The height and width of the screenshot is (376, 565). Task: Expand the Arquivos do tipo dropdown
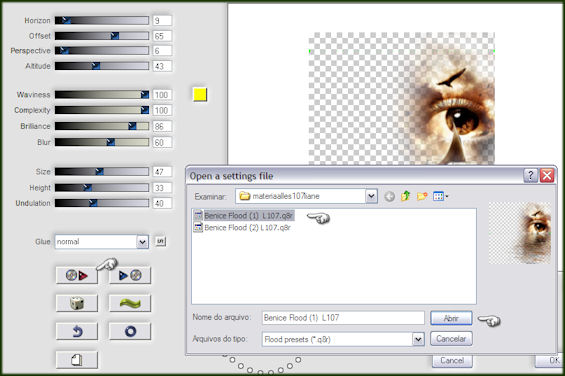(x=418, y=339)
